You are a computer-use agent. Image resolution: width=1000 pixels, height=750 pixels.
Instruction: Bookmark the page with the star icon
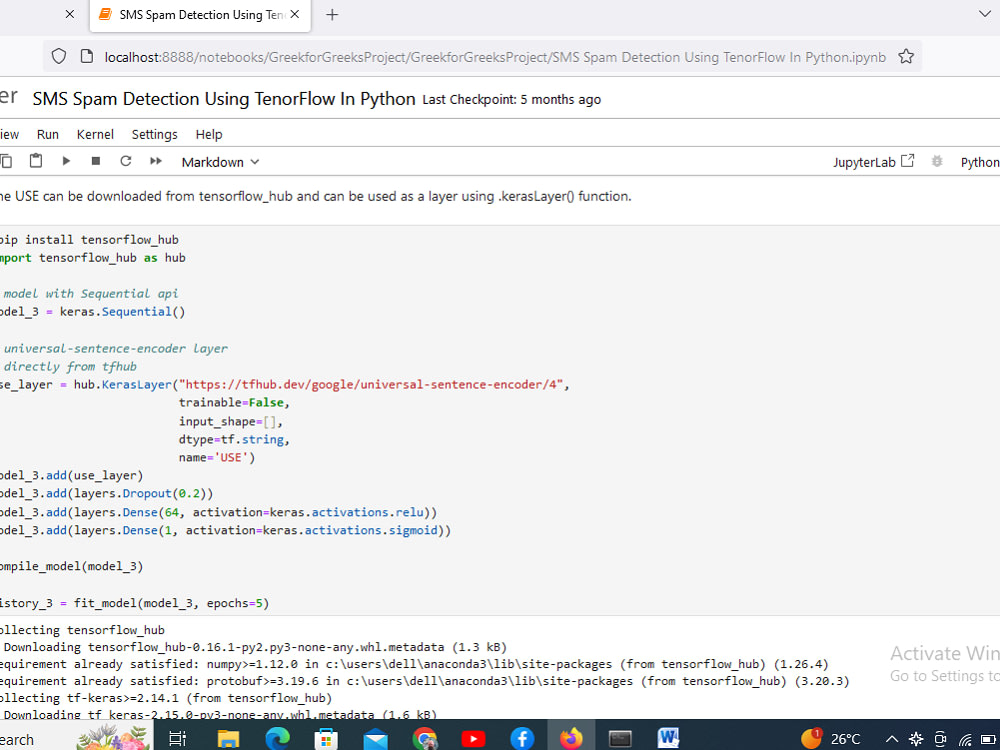(x=906, y=57)
